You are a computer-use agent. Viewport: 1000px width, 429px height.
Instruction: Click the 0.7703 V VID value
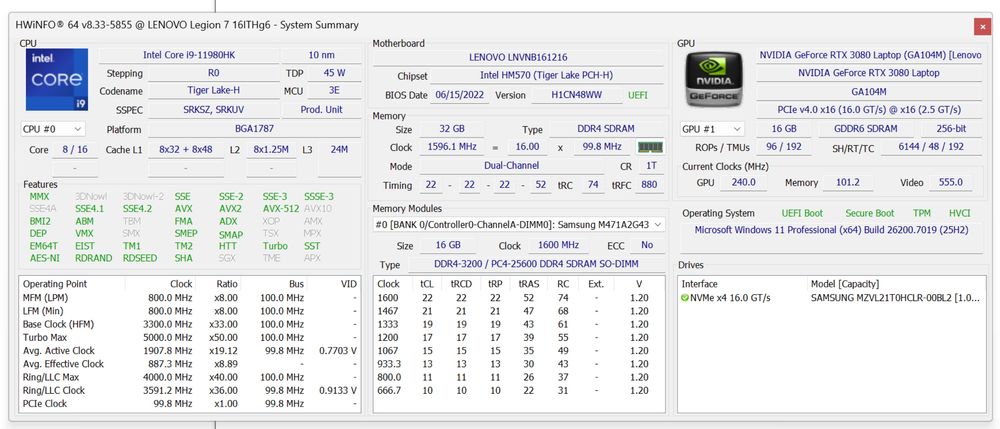pyautogui.click(x=337, y=351)
